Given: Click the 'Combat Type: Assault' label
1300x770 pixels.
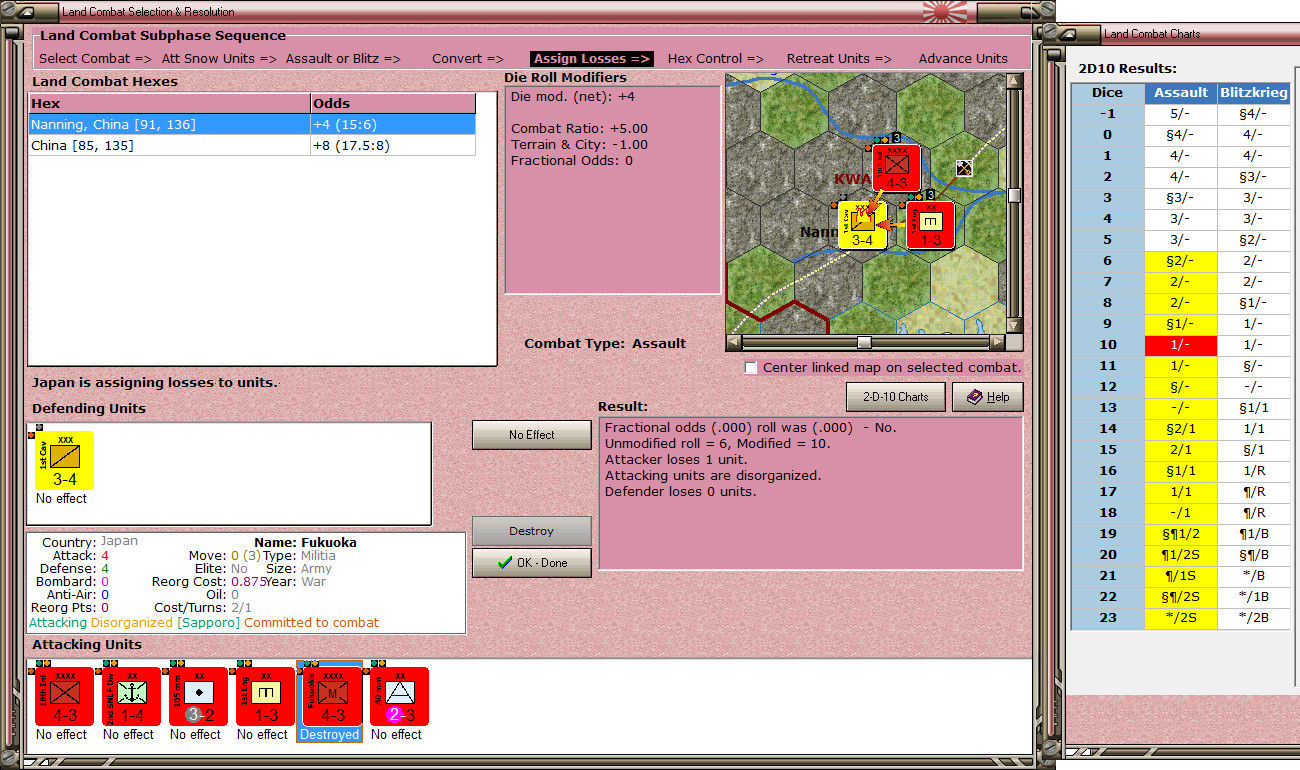Looking at the screenshot, I should click(x=605, y=343).
